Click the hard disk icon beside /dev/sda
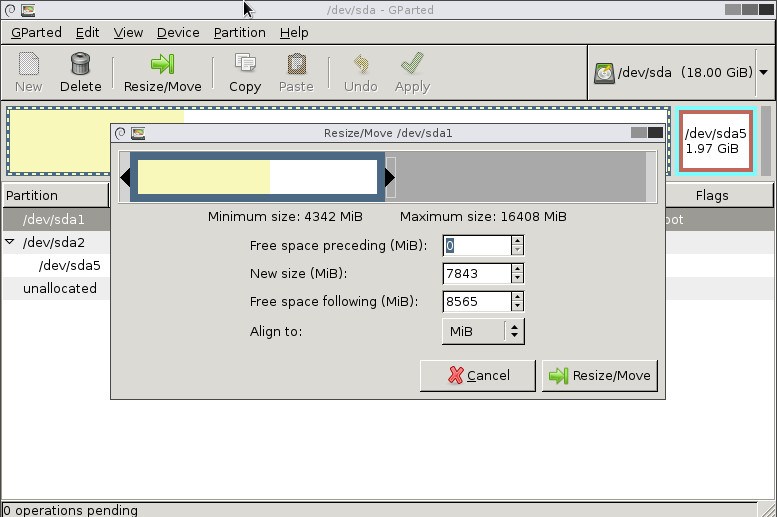Viewport: 777px width, 517px height. (x=604, y=73)
